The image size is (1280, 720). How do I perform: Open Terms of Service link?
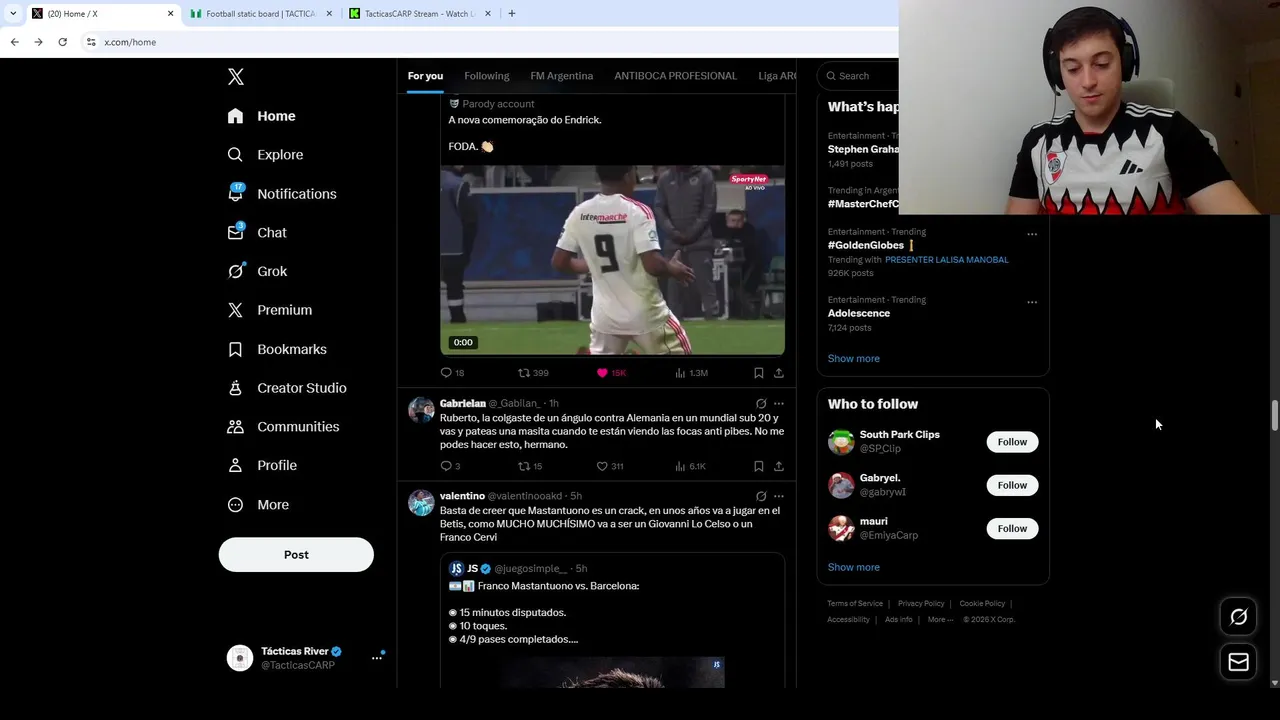pyautogui.click(x=855, y=604)
